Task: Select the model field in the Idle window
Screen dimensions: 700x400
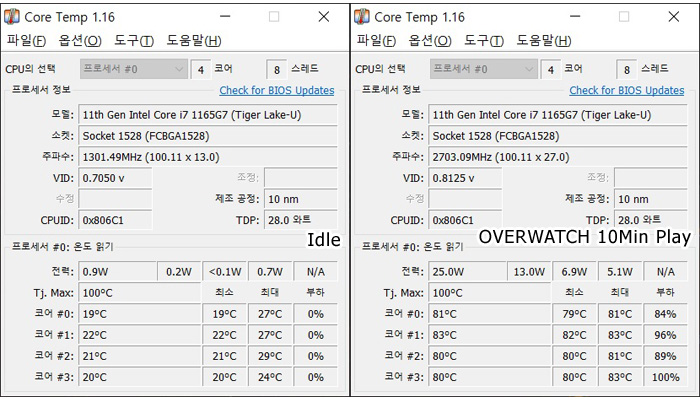Action: 208,115
